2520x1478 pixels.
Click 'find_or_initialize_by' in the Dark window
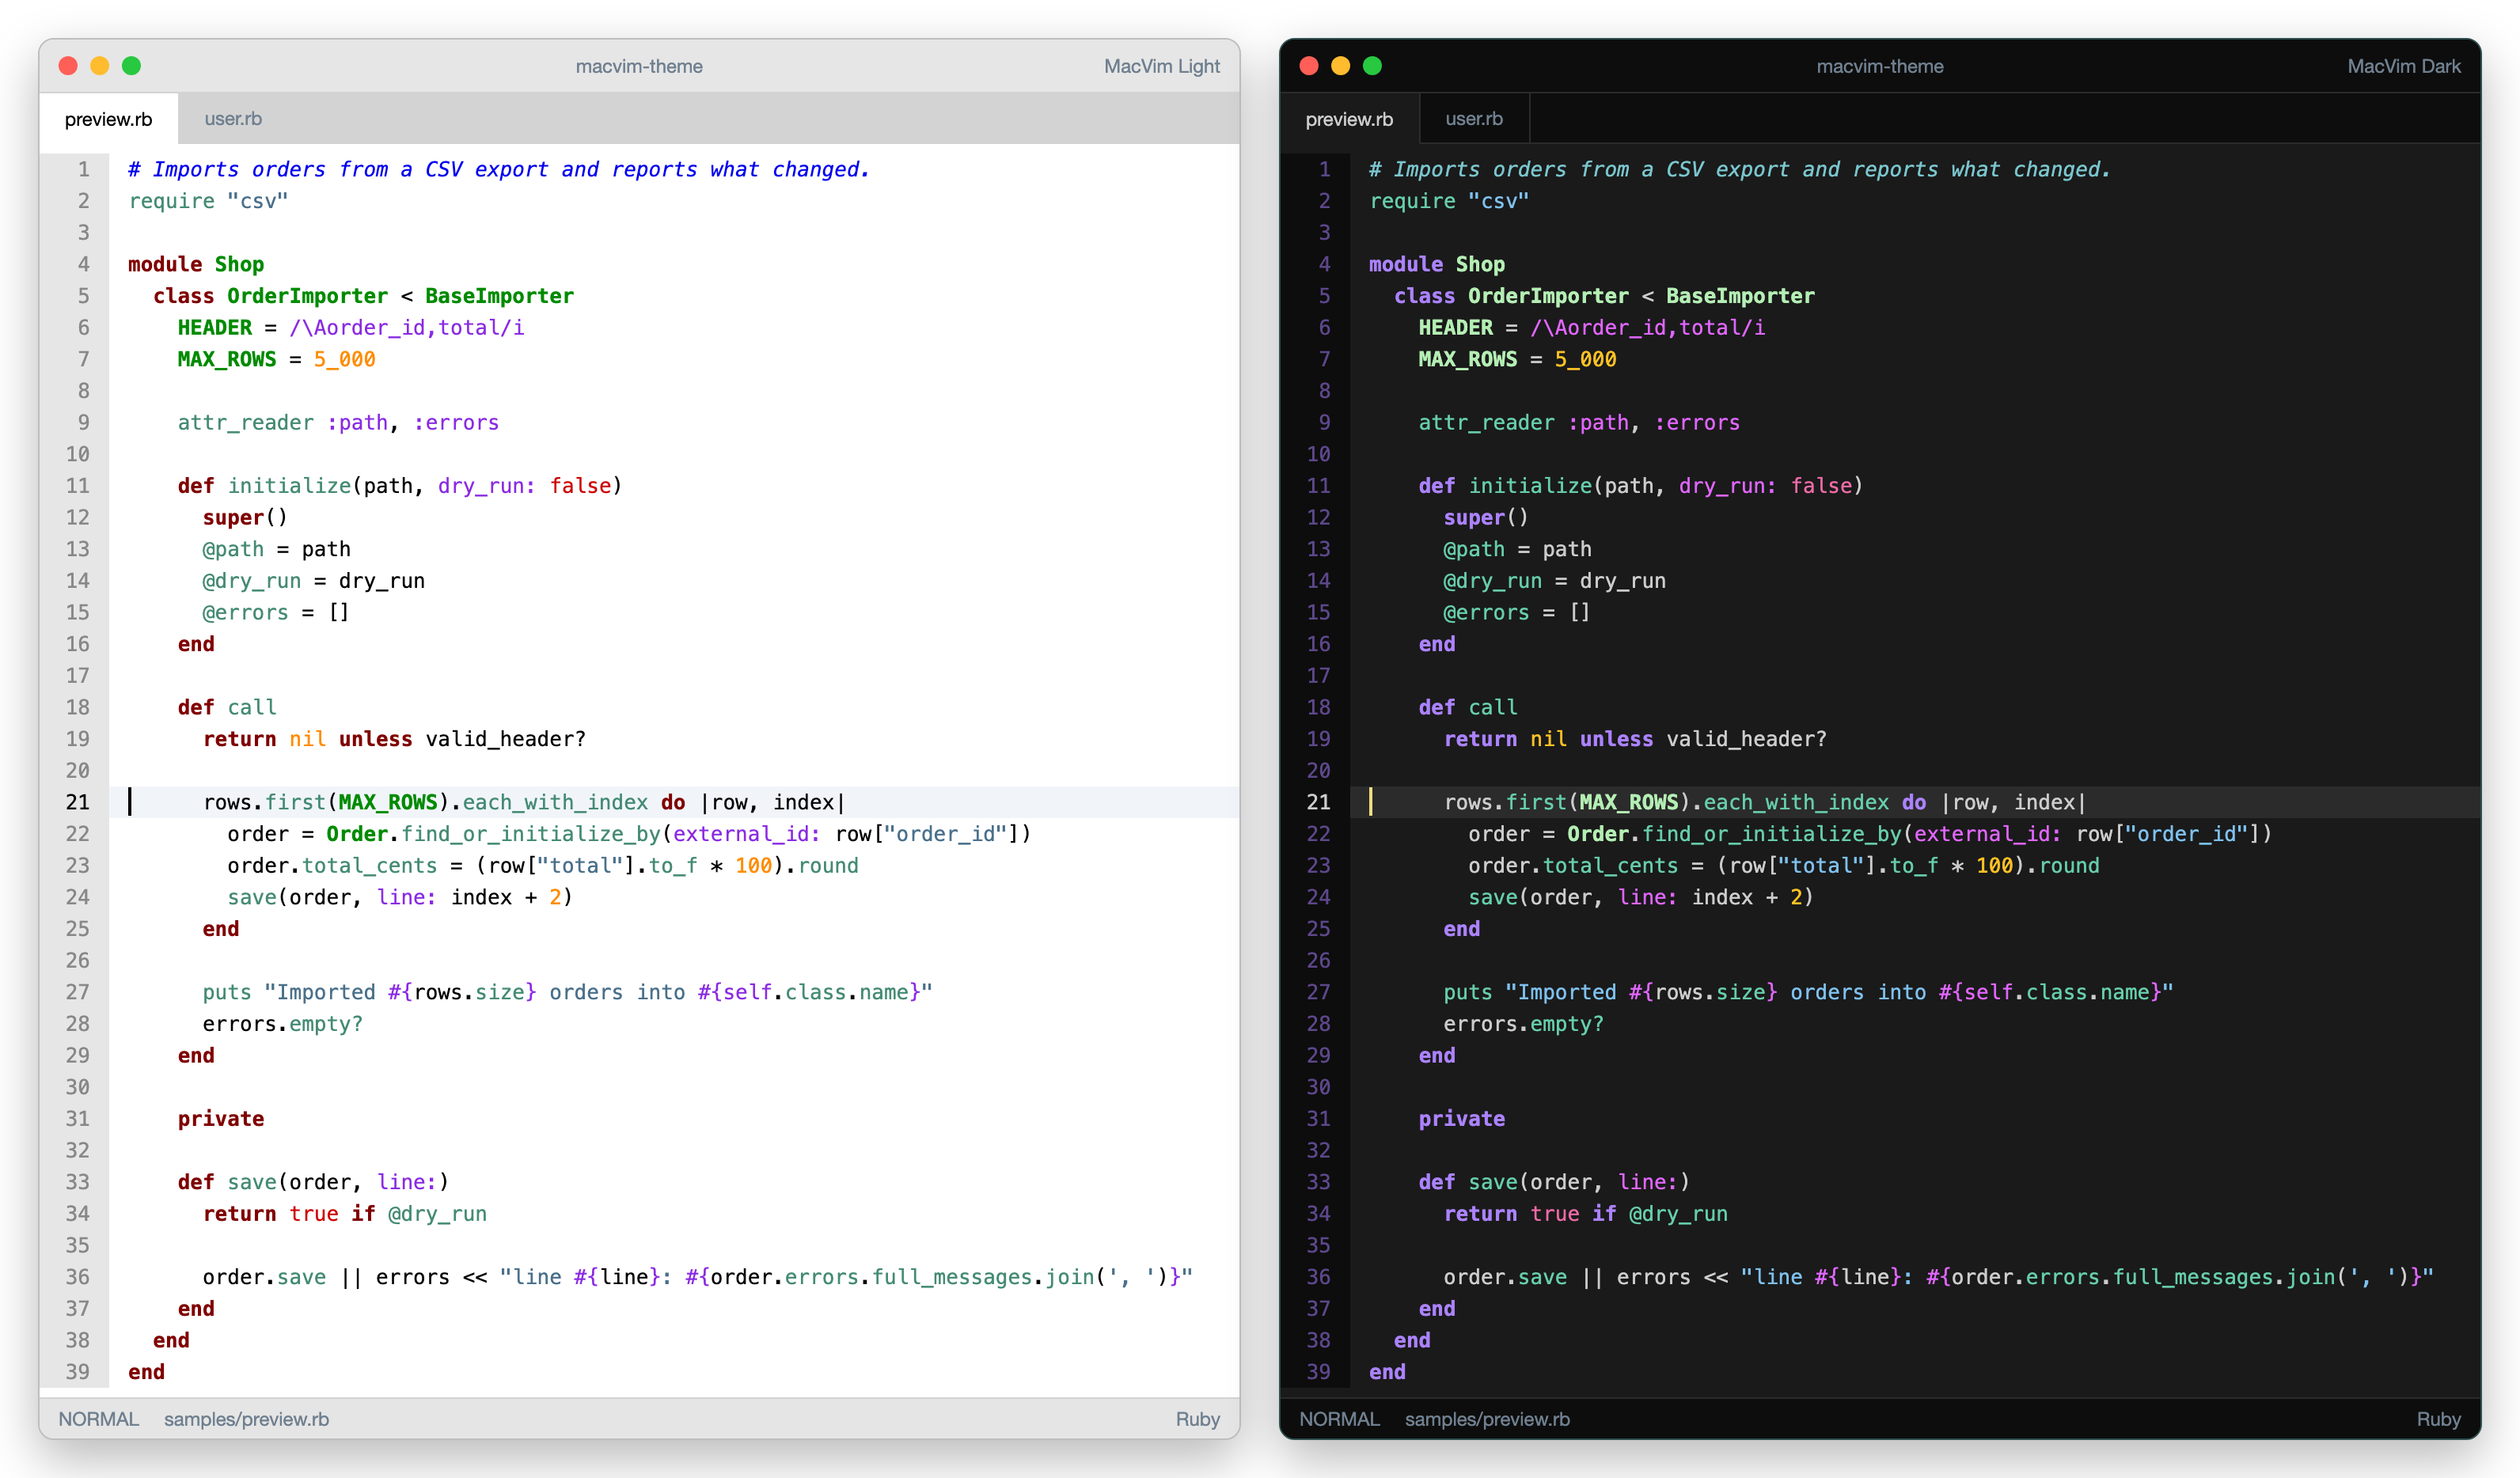pos(1772,834)
